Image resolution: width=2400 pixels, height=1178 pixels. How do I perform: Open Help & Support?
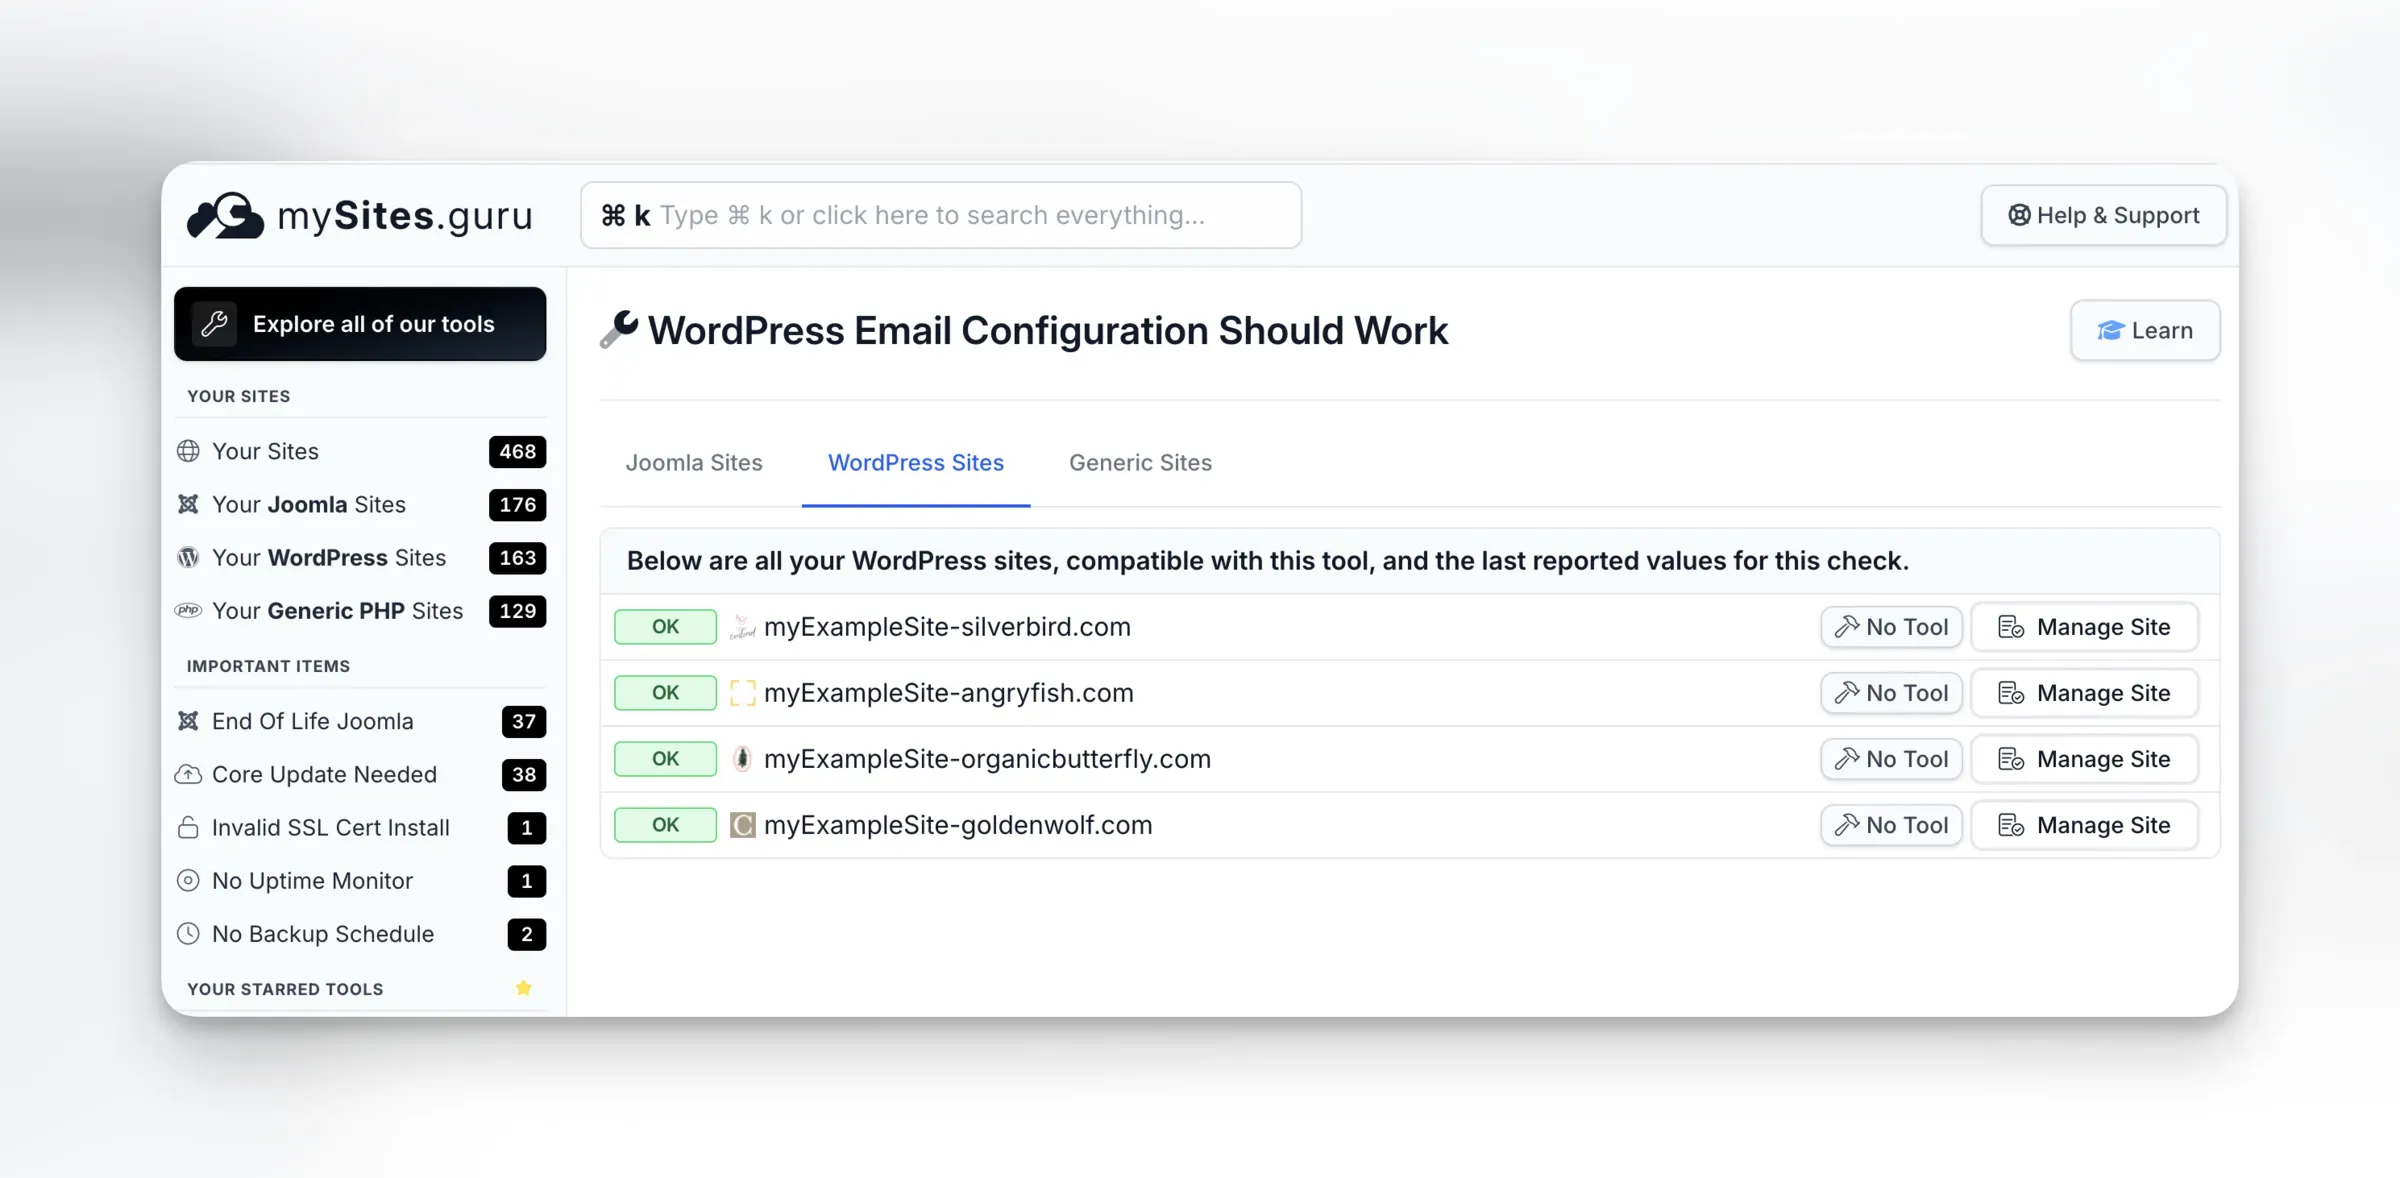point(2103,215)
